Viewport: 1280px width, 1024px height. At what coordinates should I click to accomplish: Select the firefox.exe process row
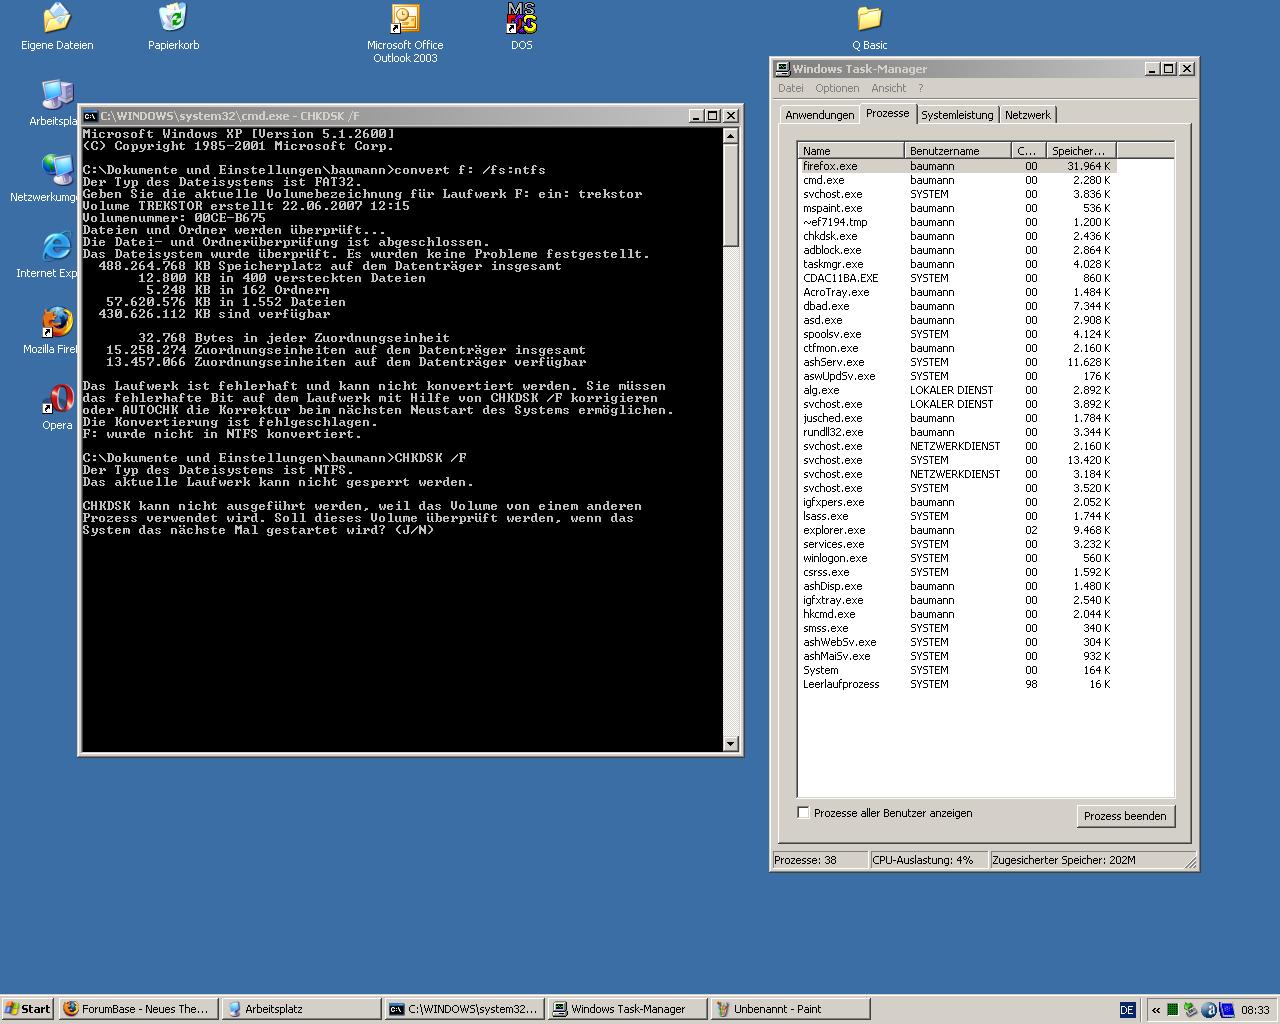(x=957, y=166)
